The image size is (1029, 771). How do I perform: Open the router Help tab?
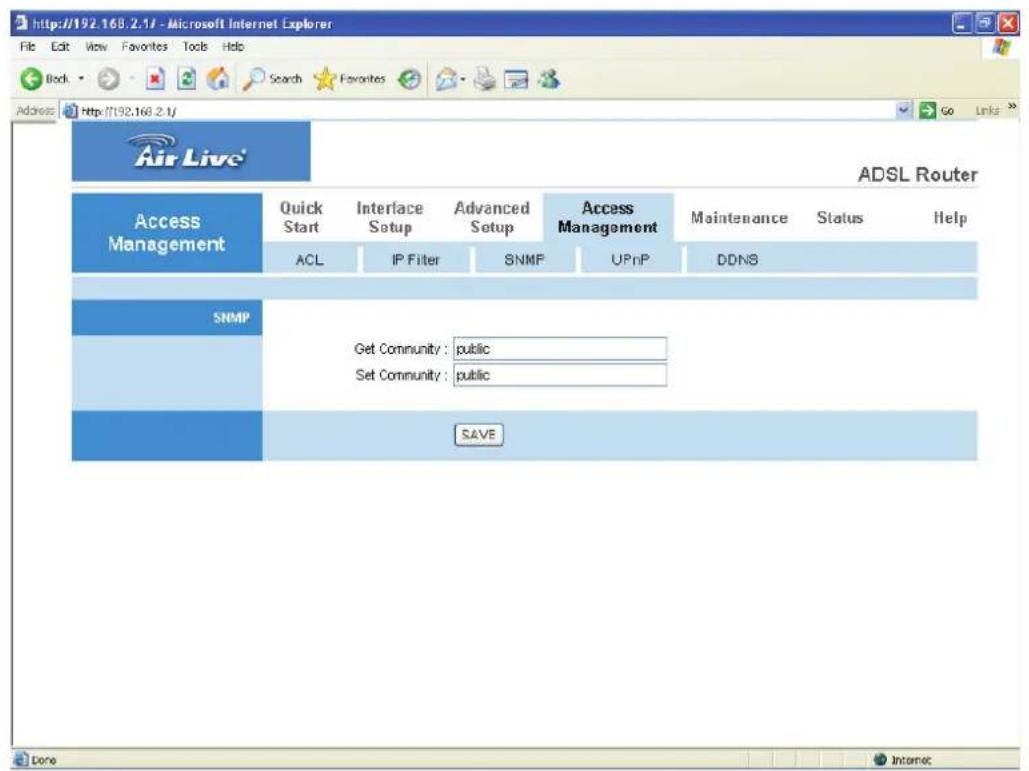coord(950,218)
